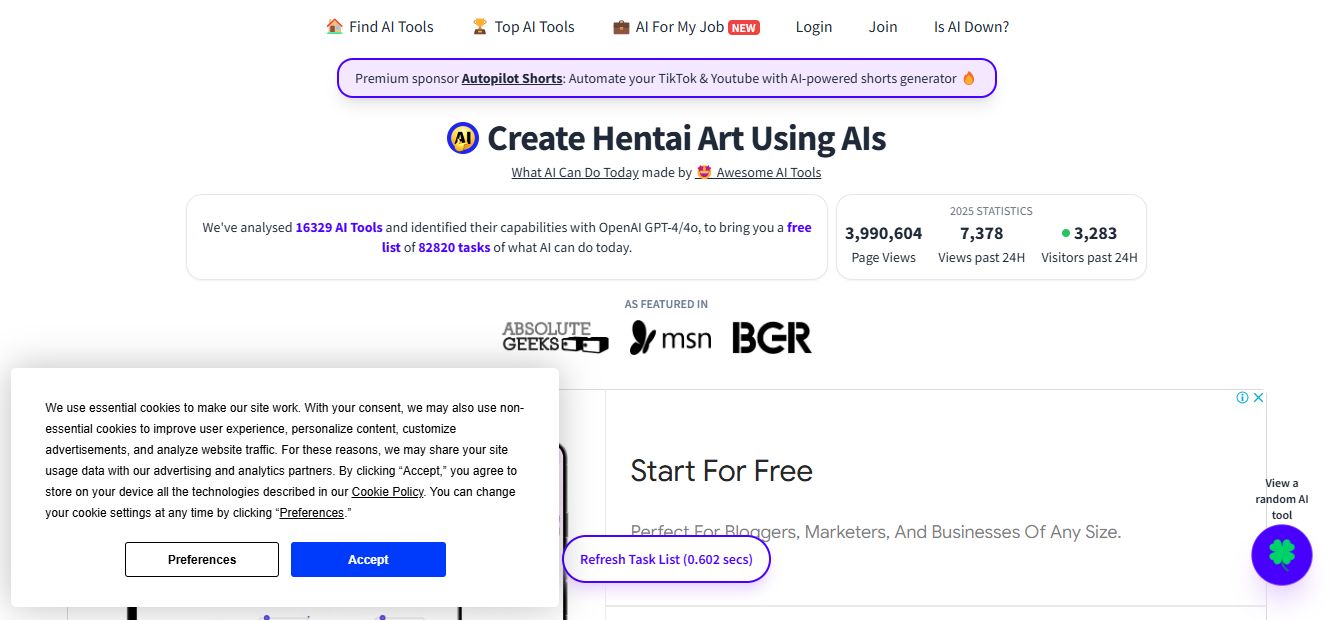Click the Start For Free ad headline
1335x620 pixels.
point(722,470)
